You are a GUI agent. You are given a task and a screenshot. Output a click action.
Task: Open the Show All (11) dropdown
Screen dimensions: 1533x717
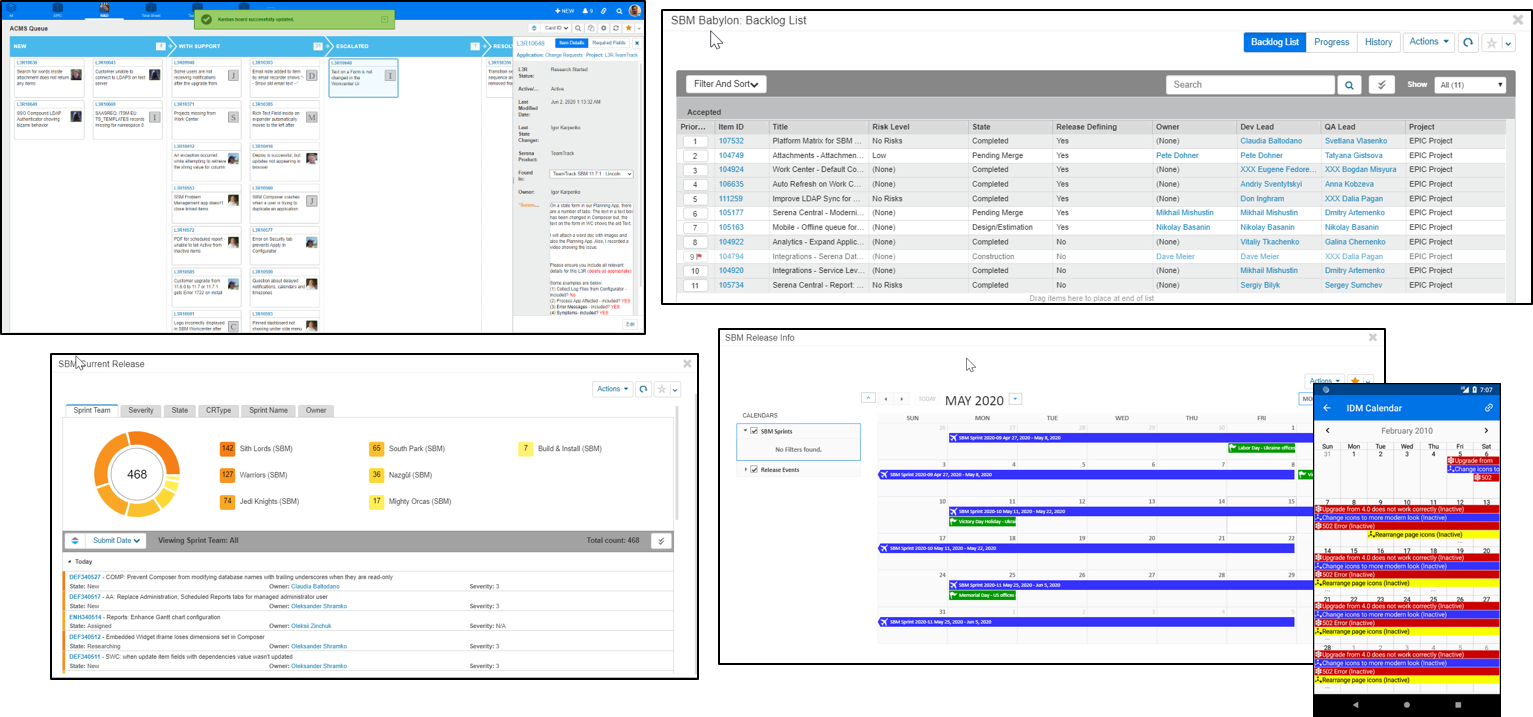pyautogui.click(x=1469, y=85)
